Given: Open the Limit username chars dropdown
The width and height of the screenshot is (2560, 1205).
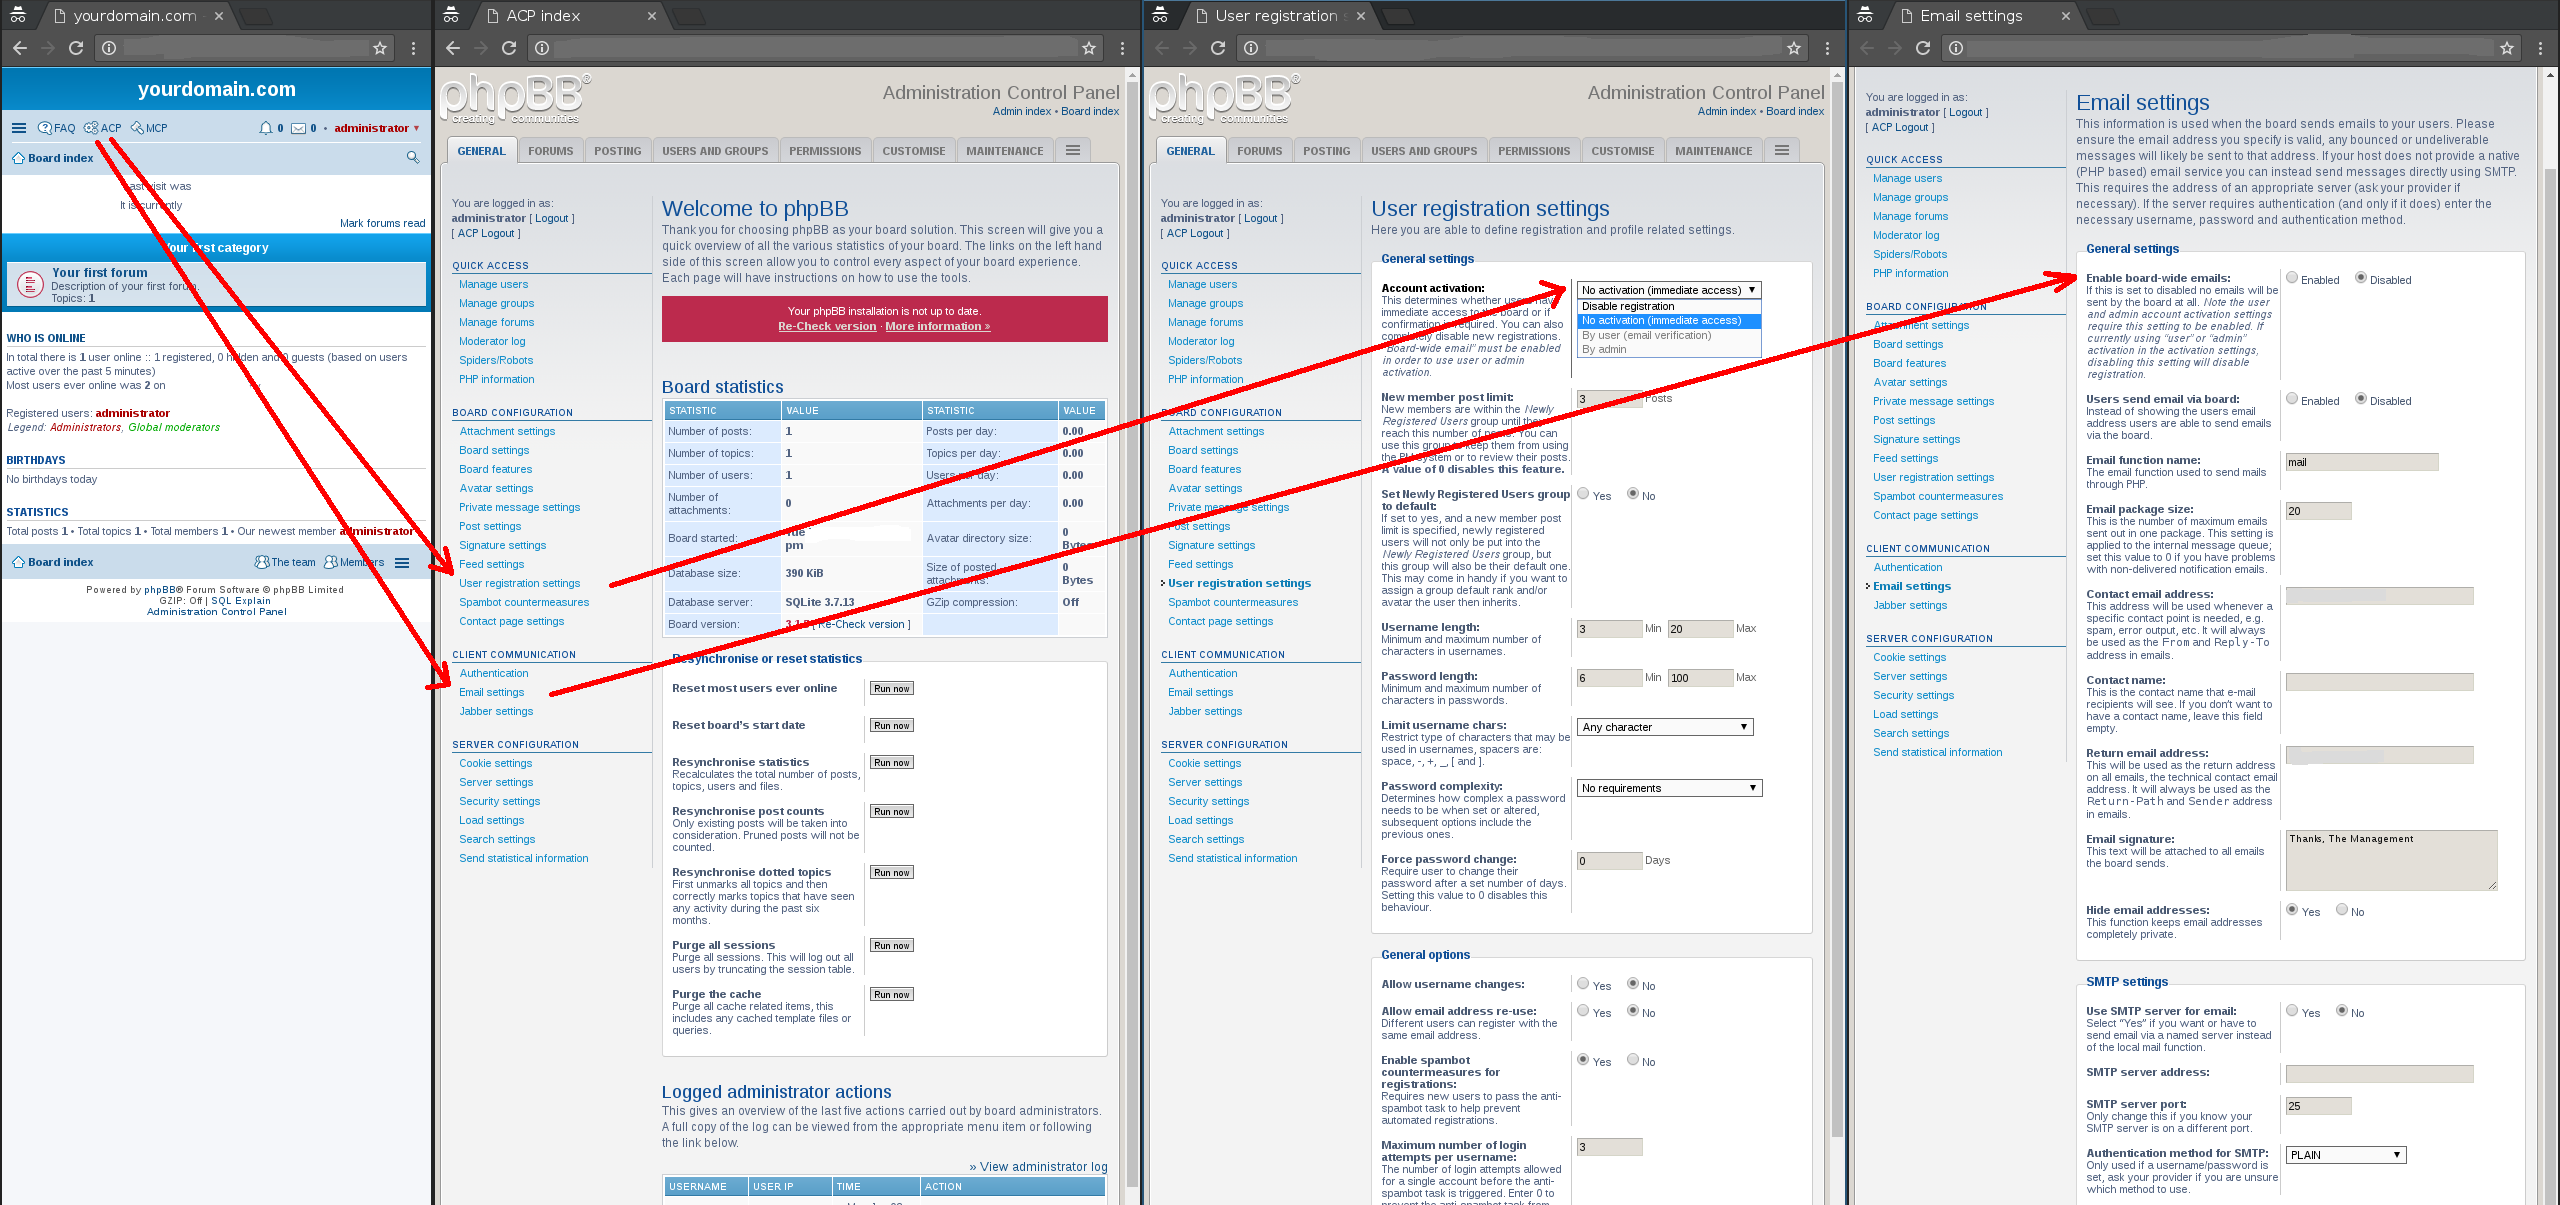Looking at the screenshot, I should 1665,727.
